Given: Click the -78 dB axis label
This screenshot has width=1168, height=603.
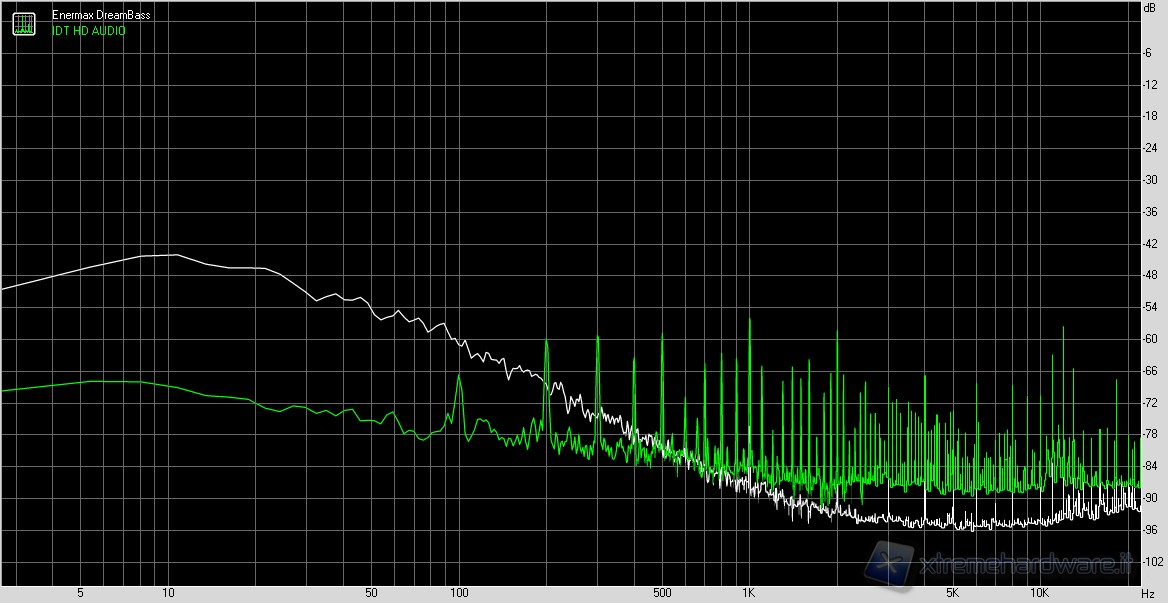Looking at the screenshot, I should (1150, 434).
